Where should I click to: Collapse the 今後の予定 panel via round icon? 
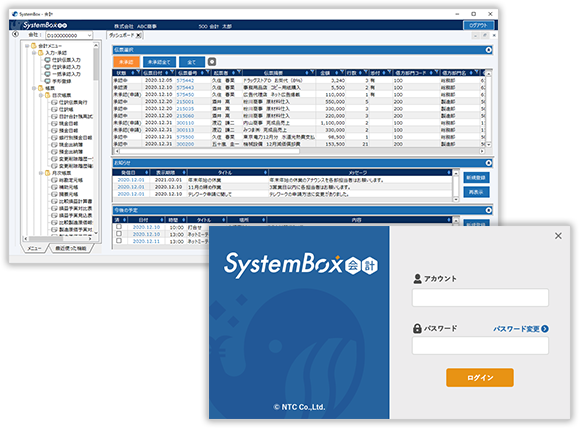coord(489,210)
